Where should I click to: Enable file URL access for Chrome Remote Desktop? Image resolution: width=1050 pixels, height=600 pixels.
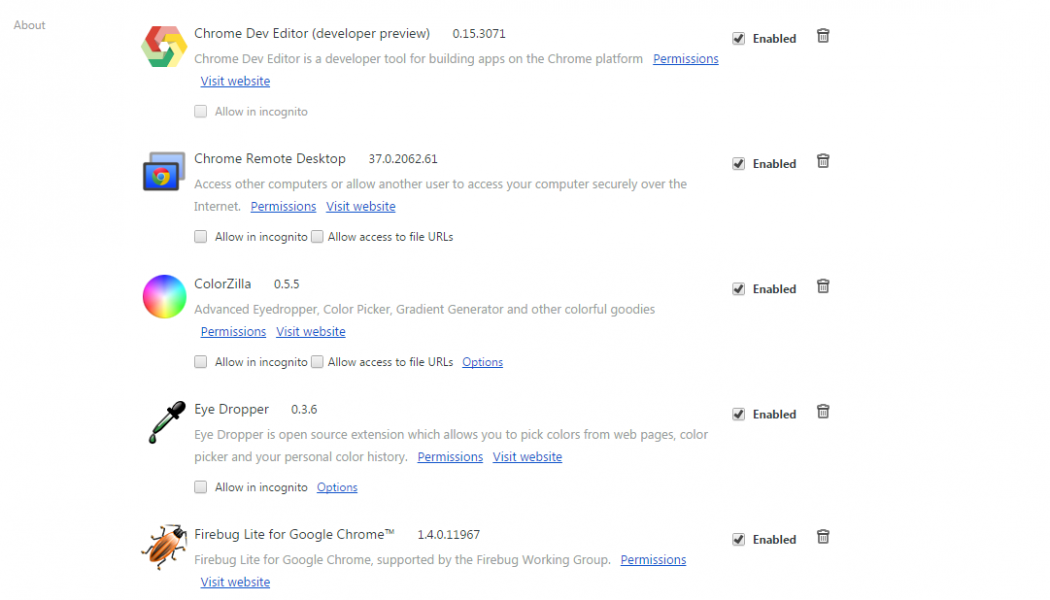[317, 237]
